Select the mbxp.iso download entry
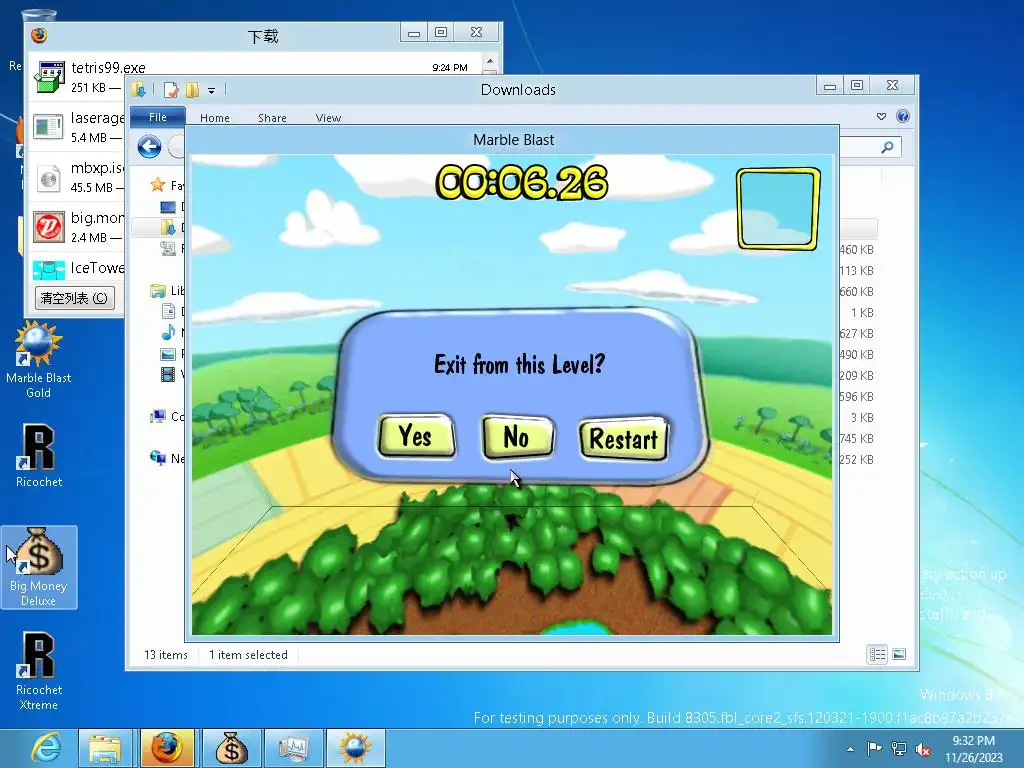This screenshot has height=768, width=1024. pos(77,177)
